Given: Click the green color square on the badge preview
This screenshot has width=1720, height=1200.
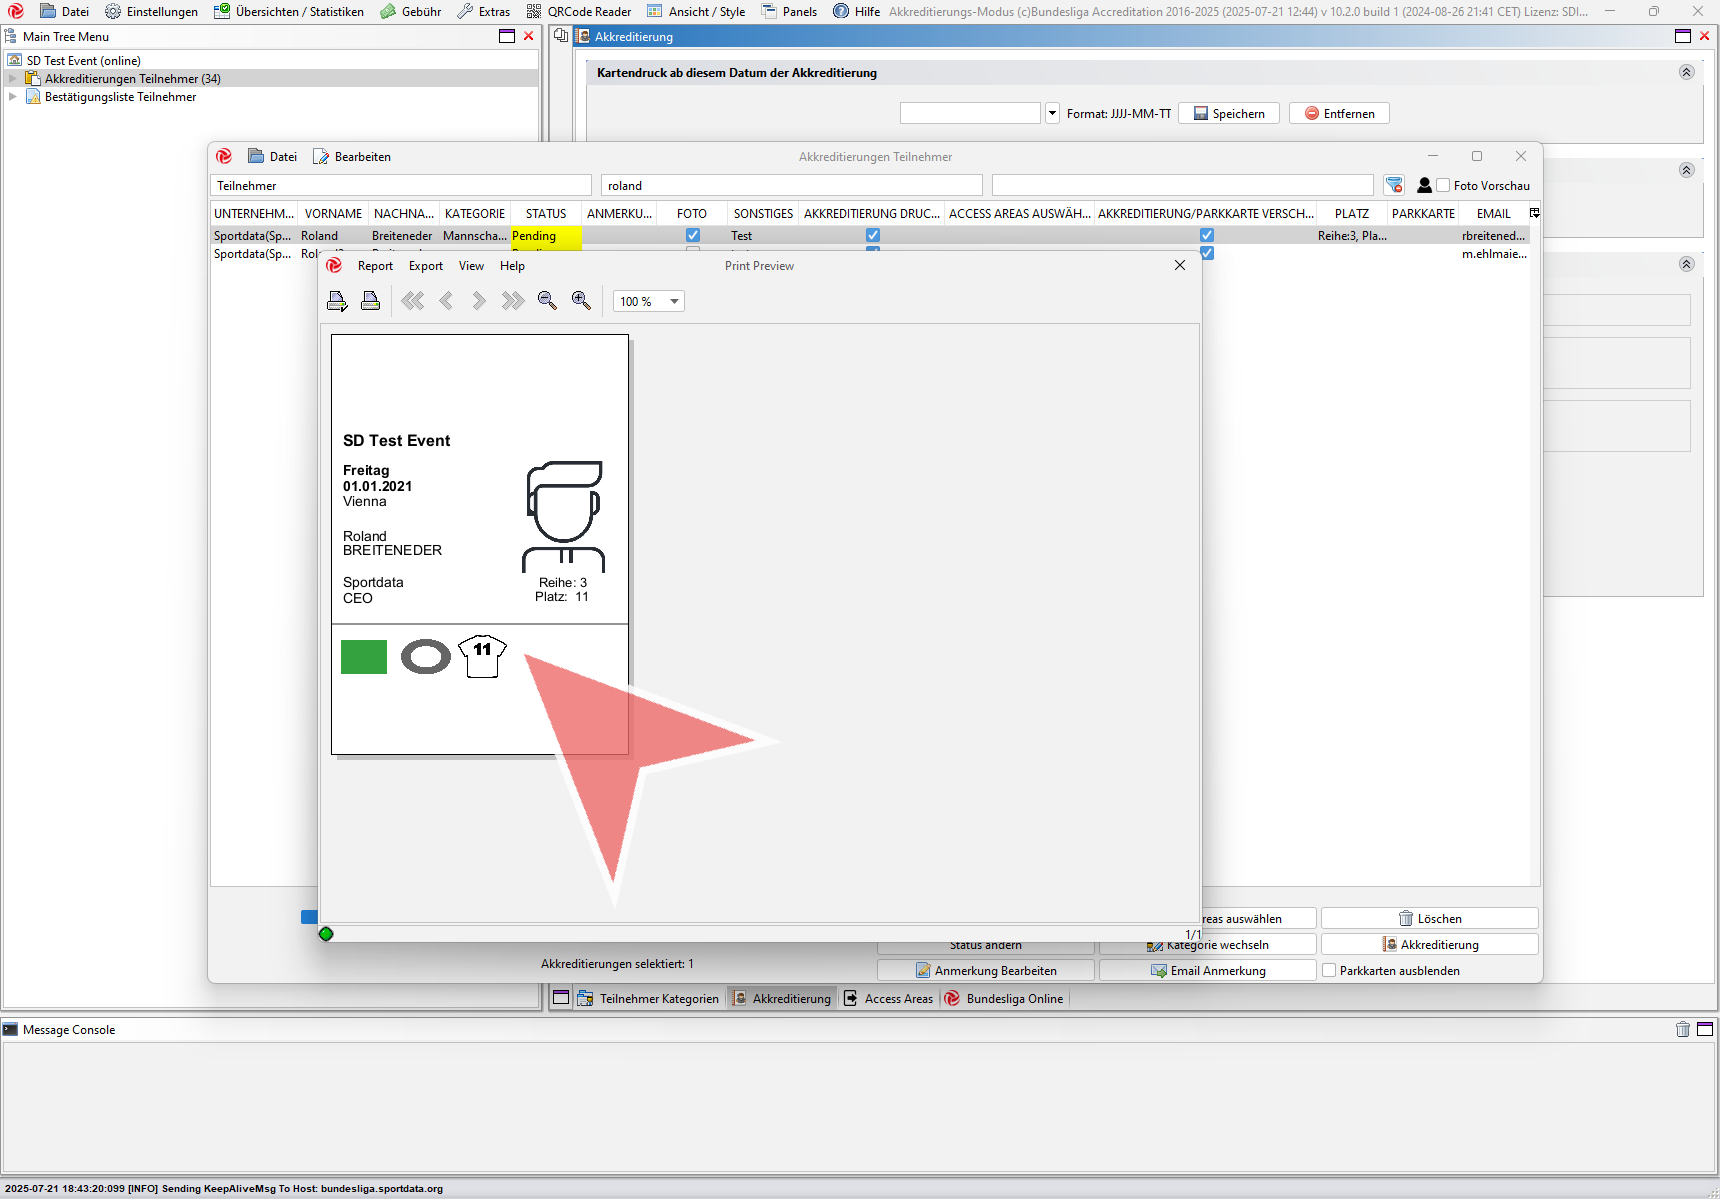Looking at the screenshot, I should pos(364,657).
